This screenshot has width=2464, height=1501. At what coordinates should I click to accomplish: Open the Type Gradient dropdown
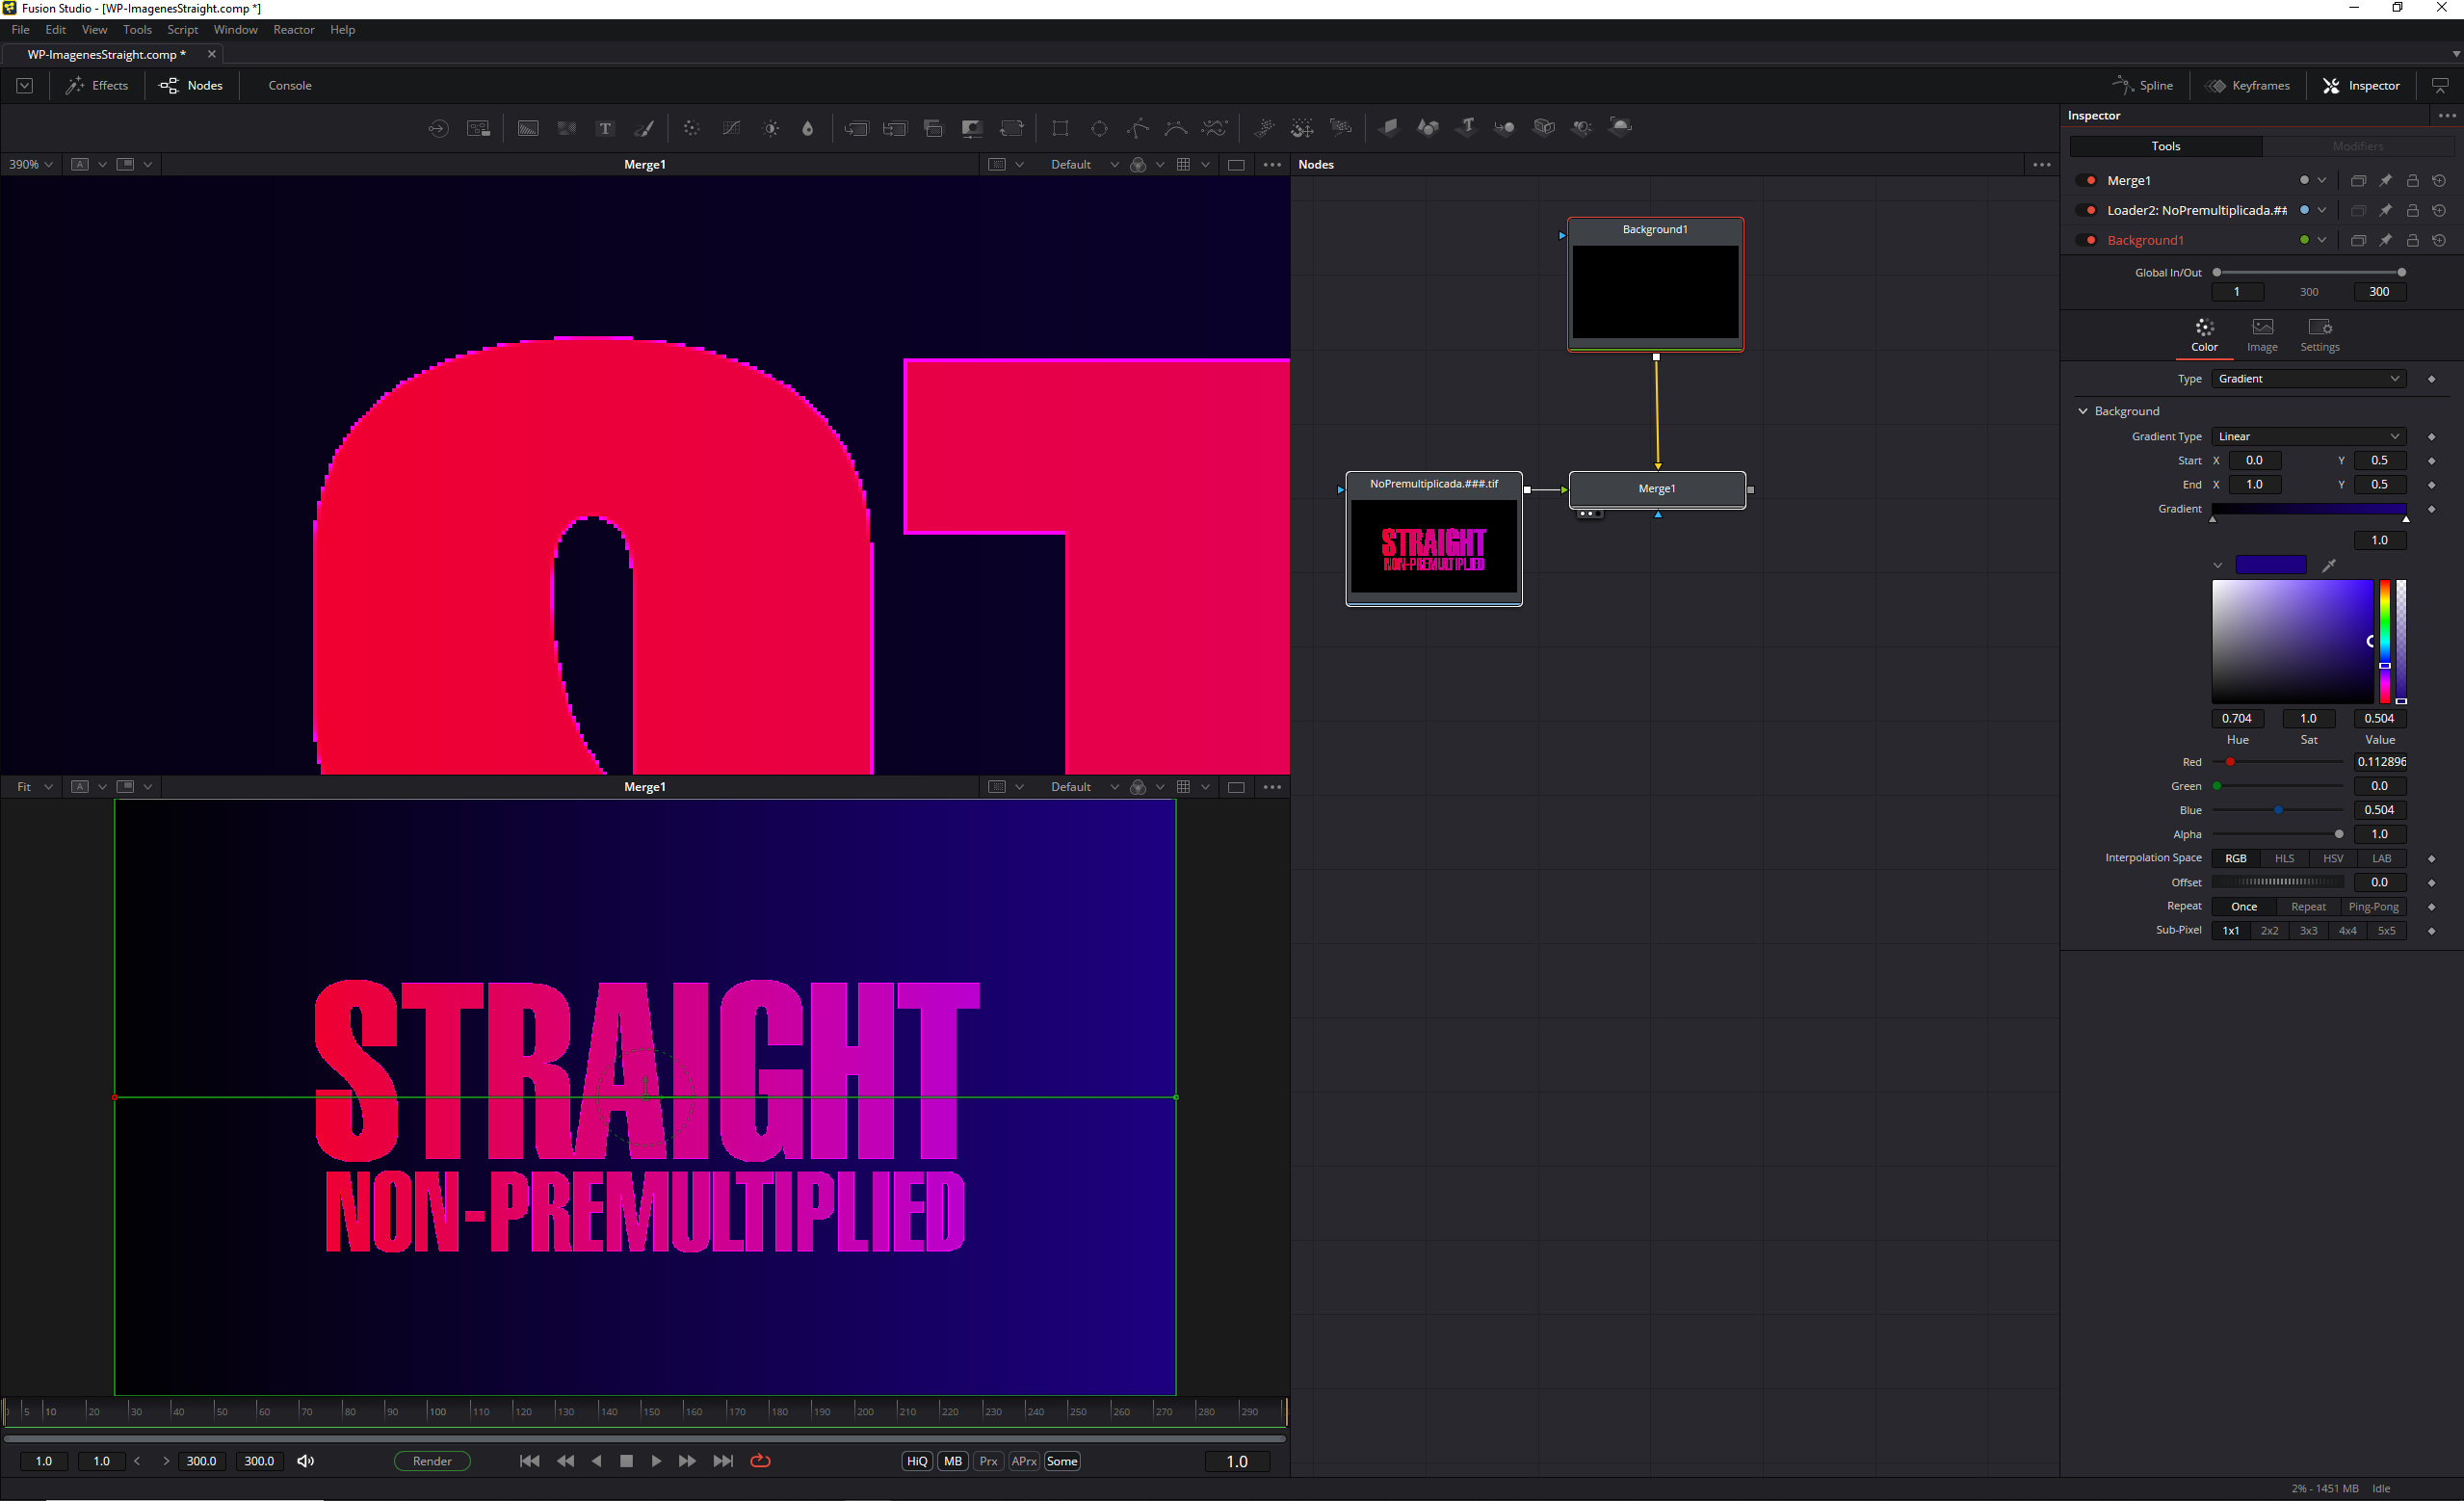(x=2308, y=378)
